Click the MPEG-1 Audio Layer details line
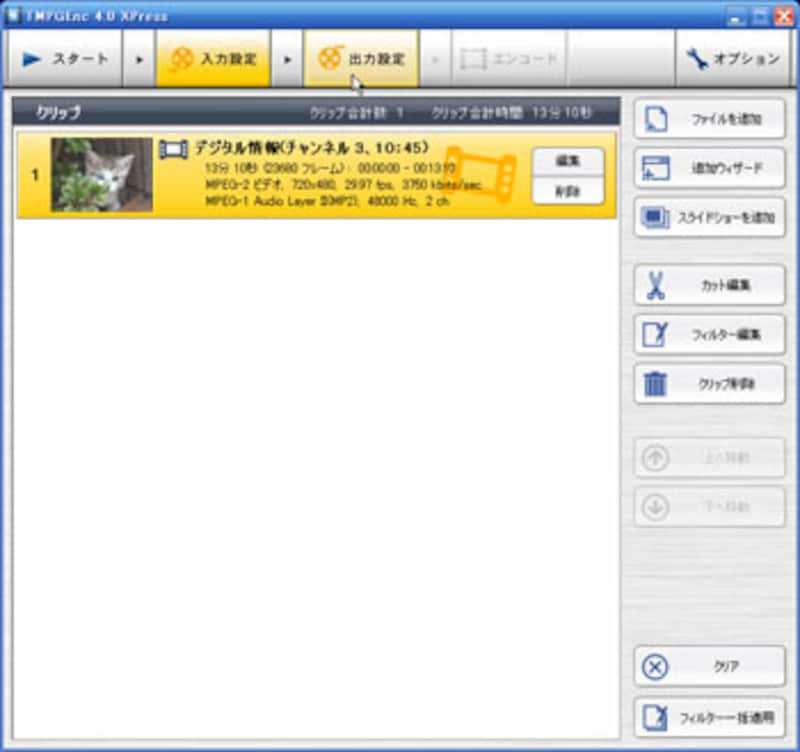 (327, 201)
